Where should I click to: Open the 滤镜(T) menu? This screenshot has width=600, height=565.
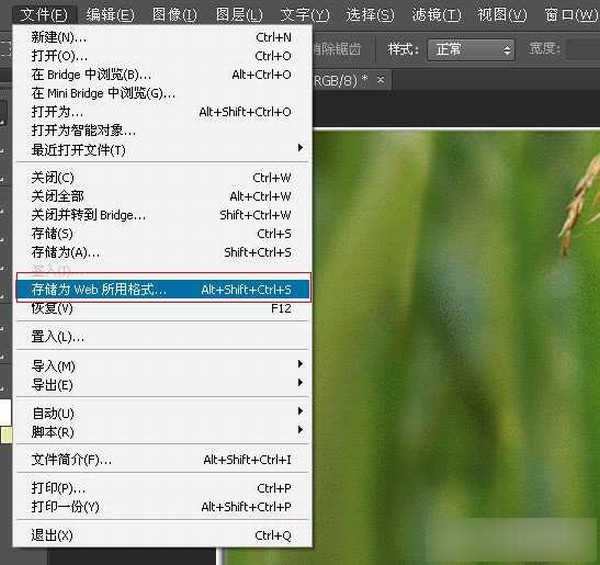(x=437, y=15)
